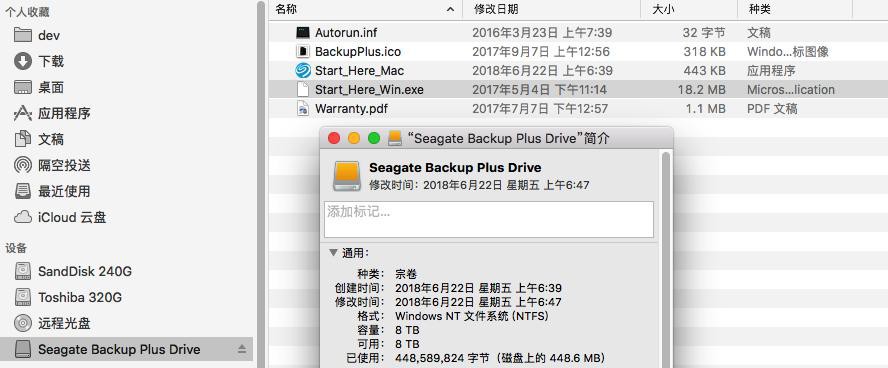Sort by 名称 column header arrow

[450, 9]
